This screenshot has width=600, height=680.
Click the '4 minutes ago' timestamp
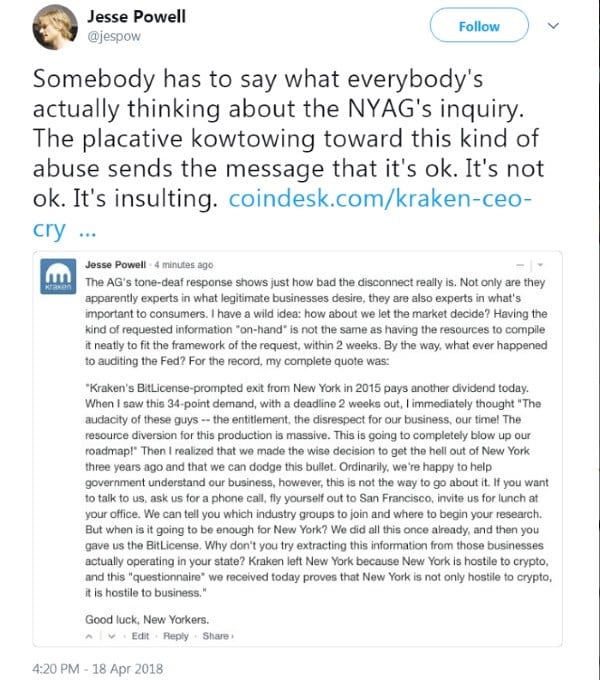184,265
